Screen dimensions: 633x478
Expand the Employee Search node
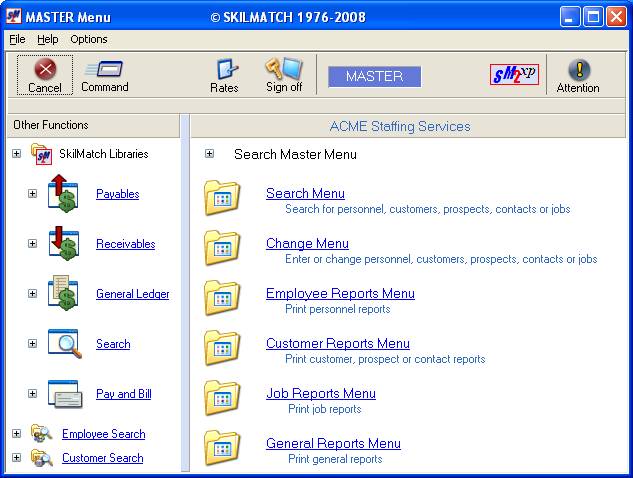tap(17, 434)
